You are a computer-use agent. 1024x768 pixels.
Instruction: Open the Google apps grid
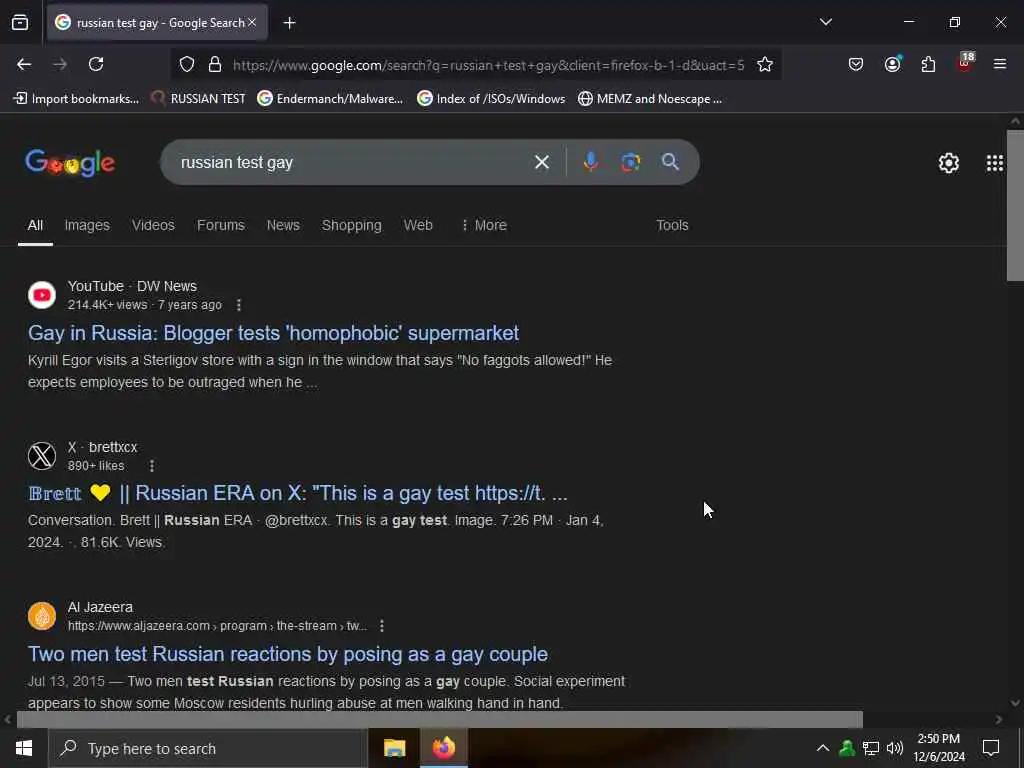pos(995,163)
